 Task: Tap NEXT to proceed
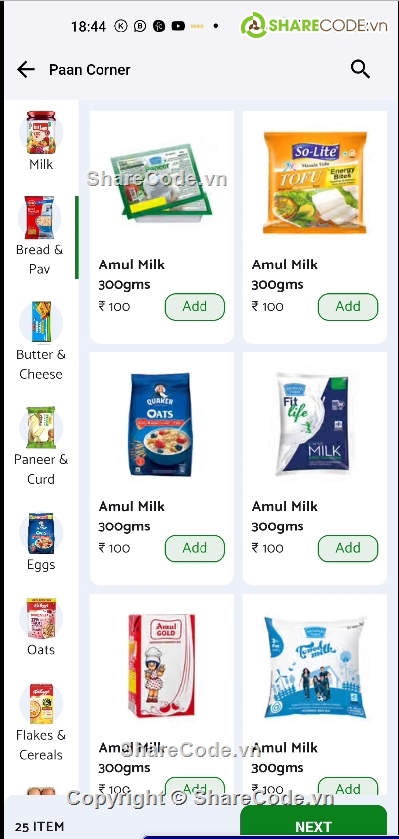click(313, 822)
